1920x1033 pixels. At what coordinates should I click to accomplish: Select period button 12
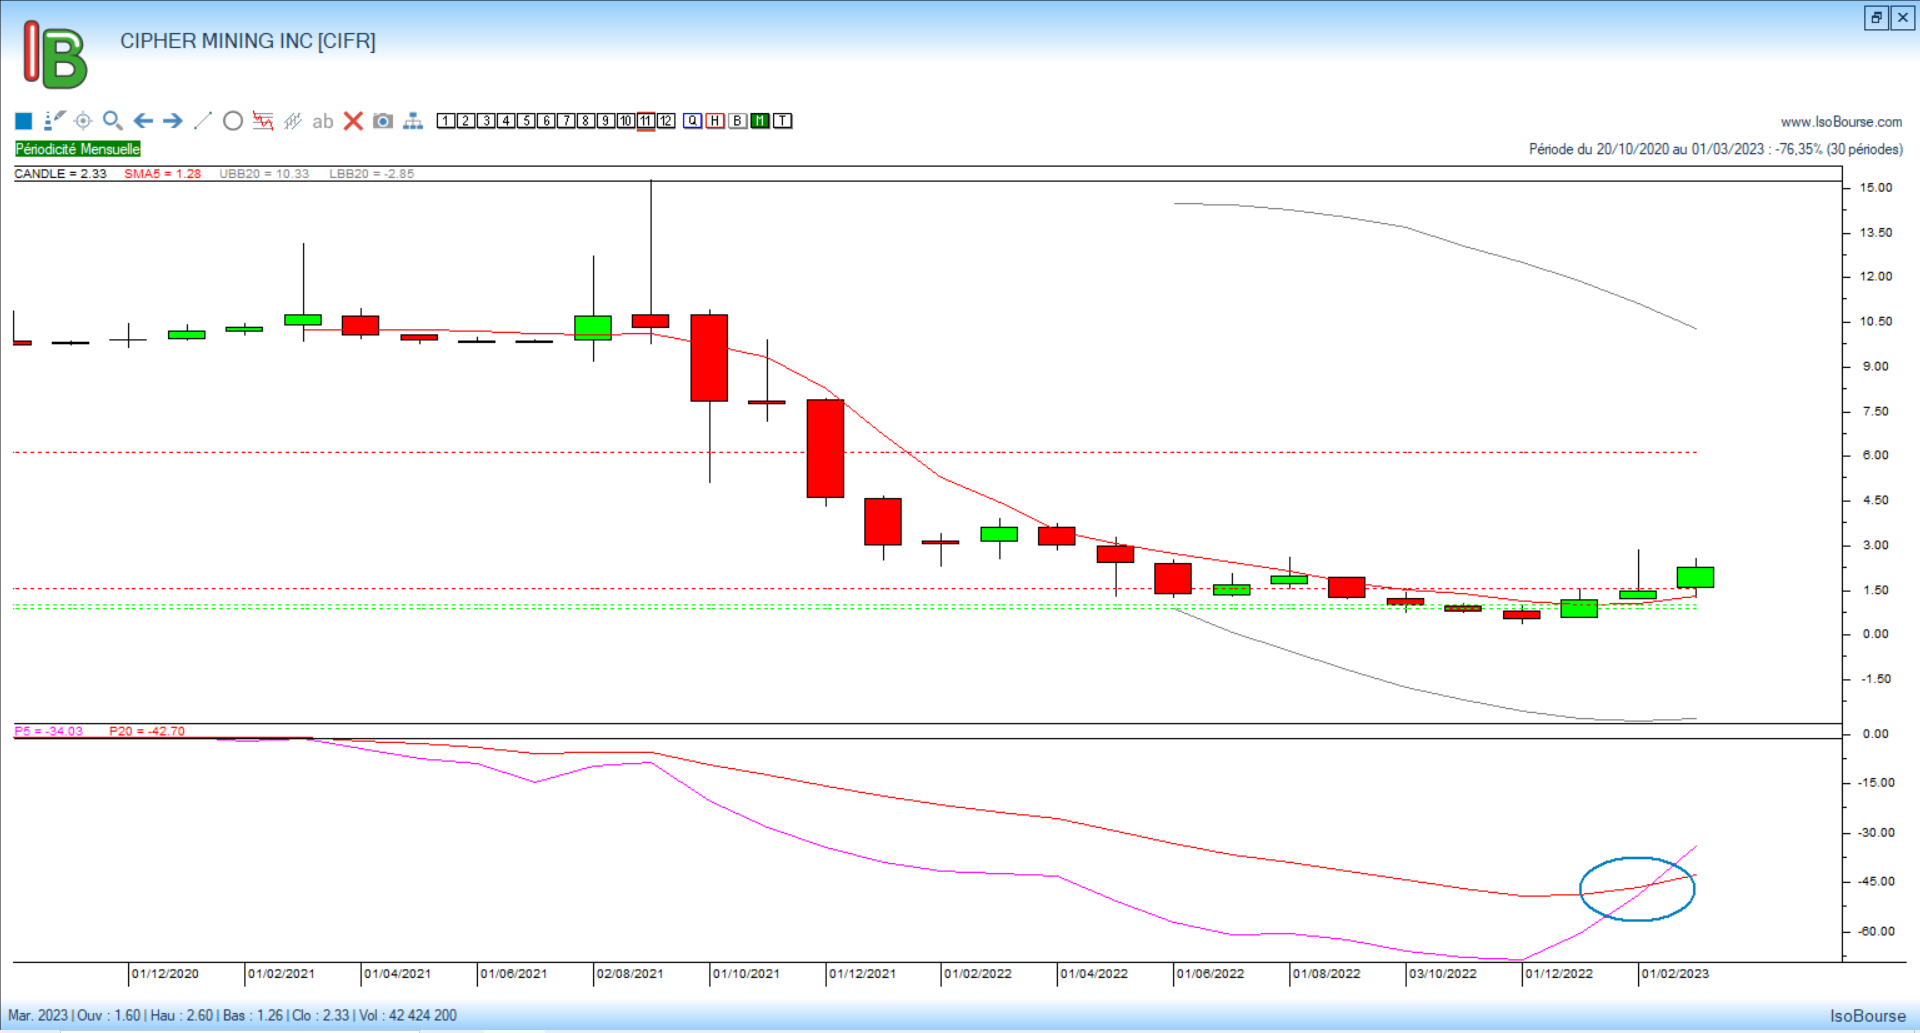click(x=666, y=121)
